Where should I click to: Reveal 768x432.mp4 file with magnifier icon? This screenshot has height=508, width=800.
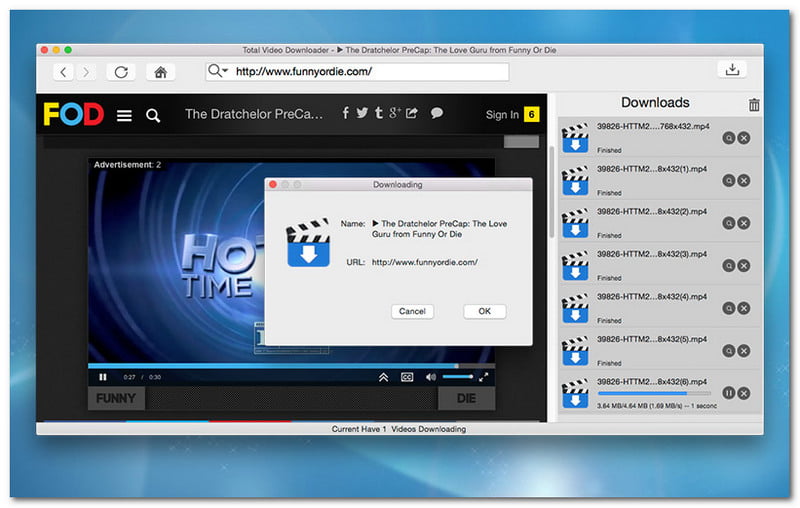(729, 138)
